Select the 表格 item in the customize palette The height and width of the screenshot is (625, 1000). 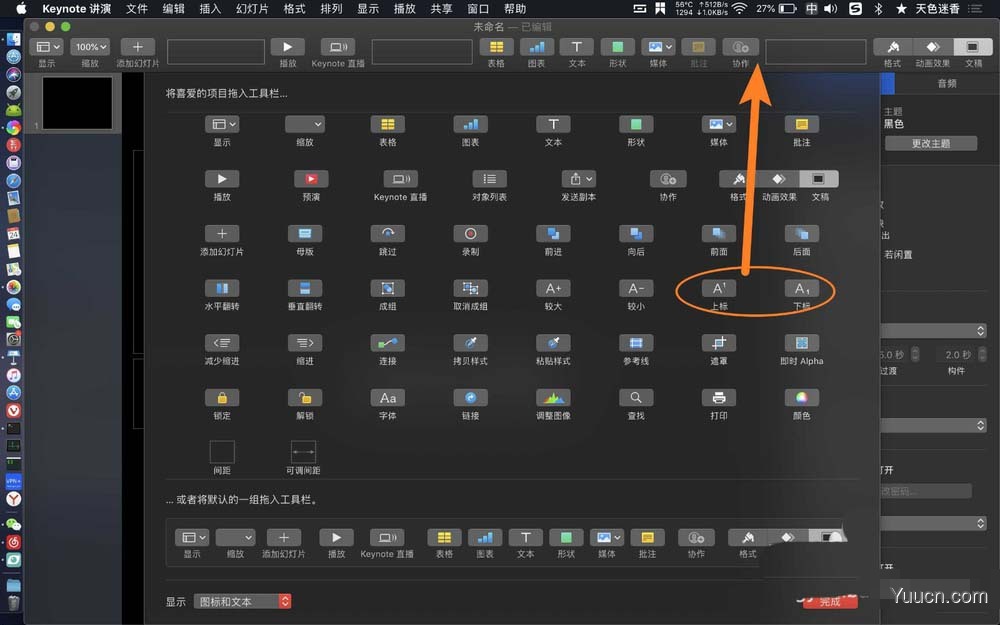[x=388, y=124]
